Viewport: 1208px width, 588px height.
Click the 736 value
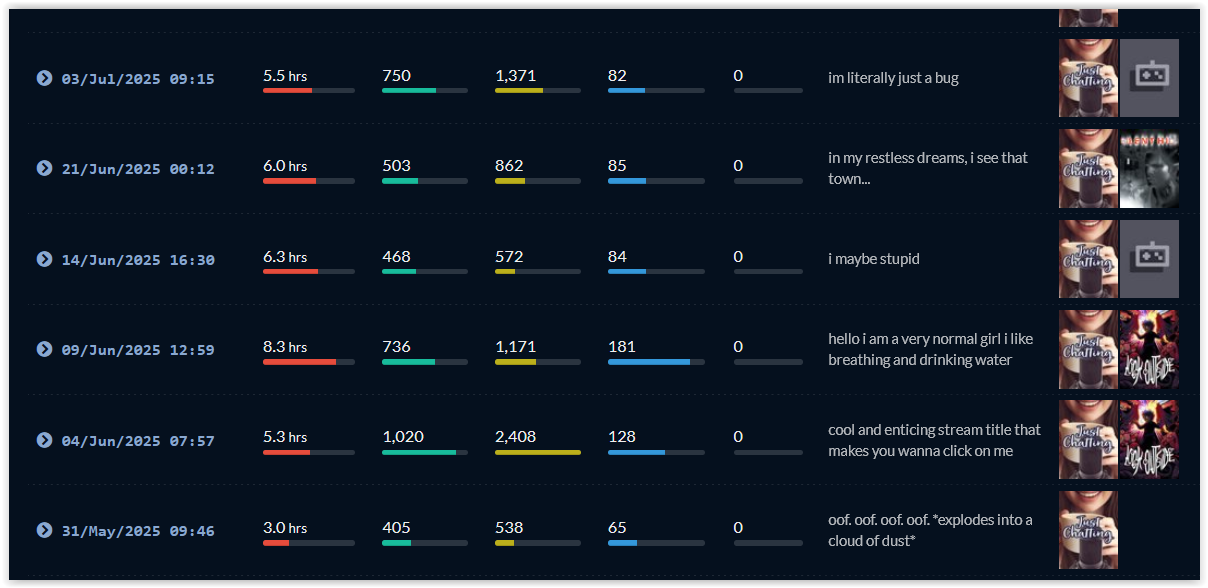pos(396,347)
